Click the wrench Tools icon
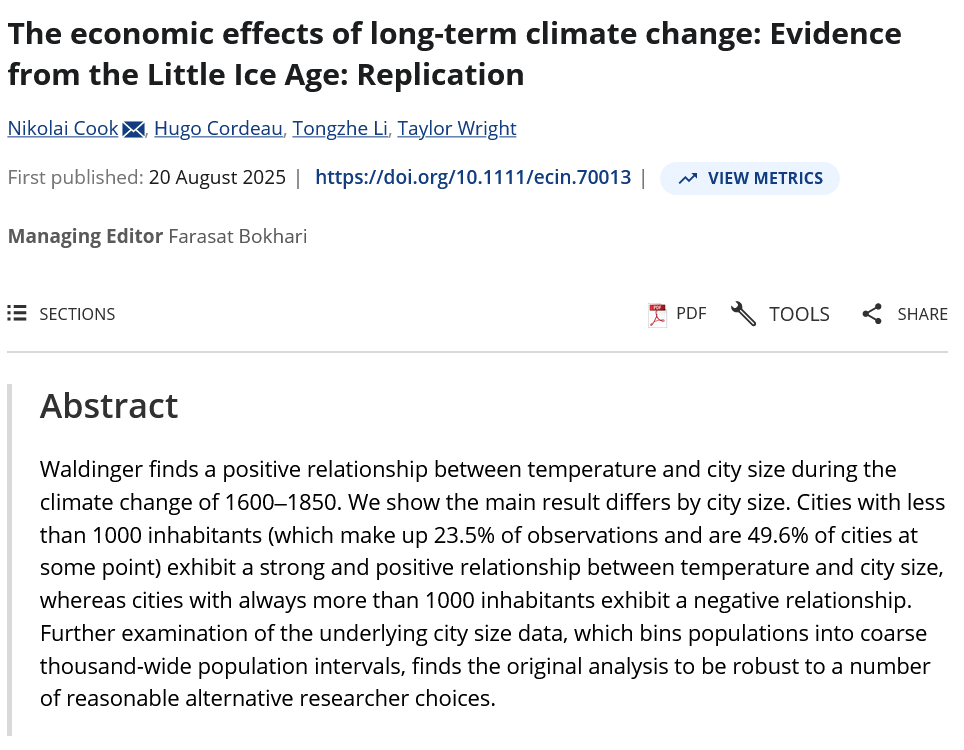This screenshot has width=964, height=750. tap(743, 314)
